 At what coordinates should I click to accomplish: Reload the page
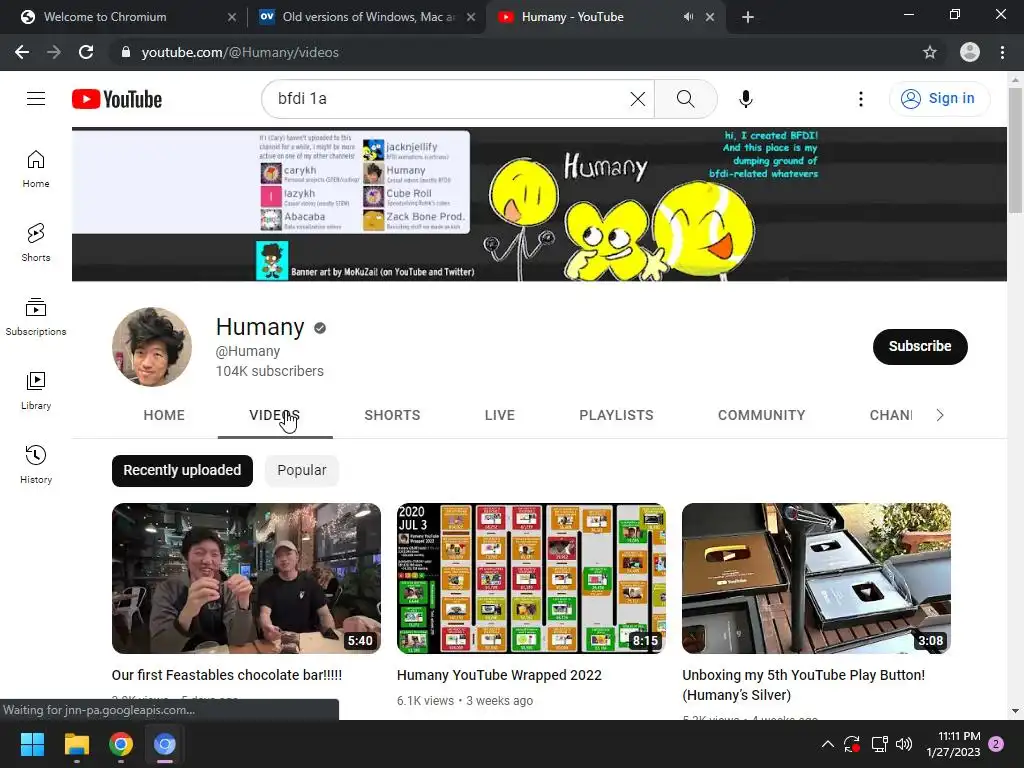pos(86,52)
